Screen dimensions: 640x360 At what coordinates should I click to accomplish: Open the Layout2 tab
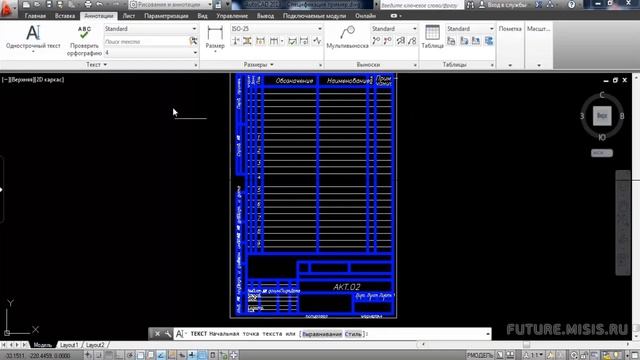[95, 345]
